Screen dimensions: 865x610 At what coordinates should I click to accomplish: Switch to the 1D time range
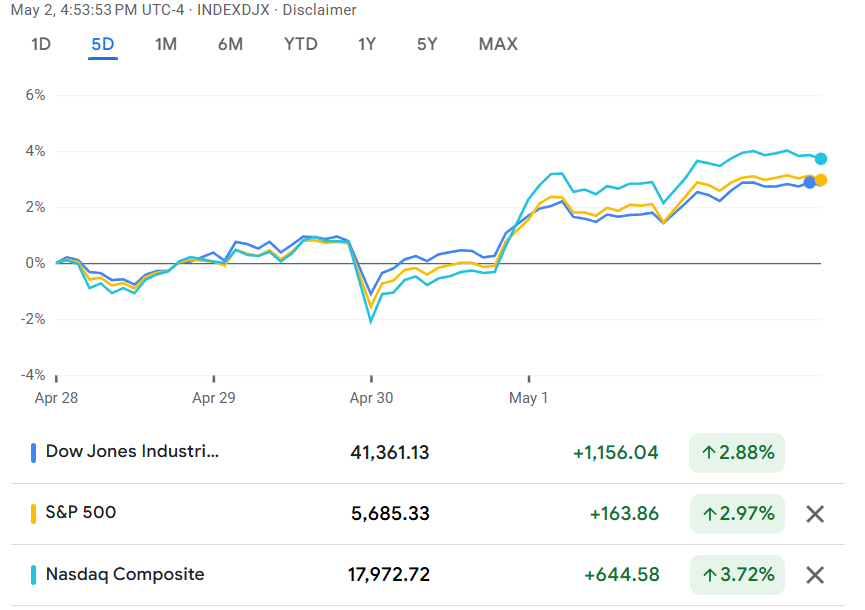41,44
